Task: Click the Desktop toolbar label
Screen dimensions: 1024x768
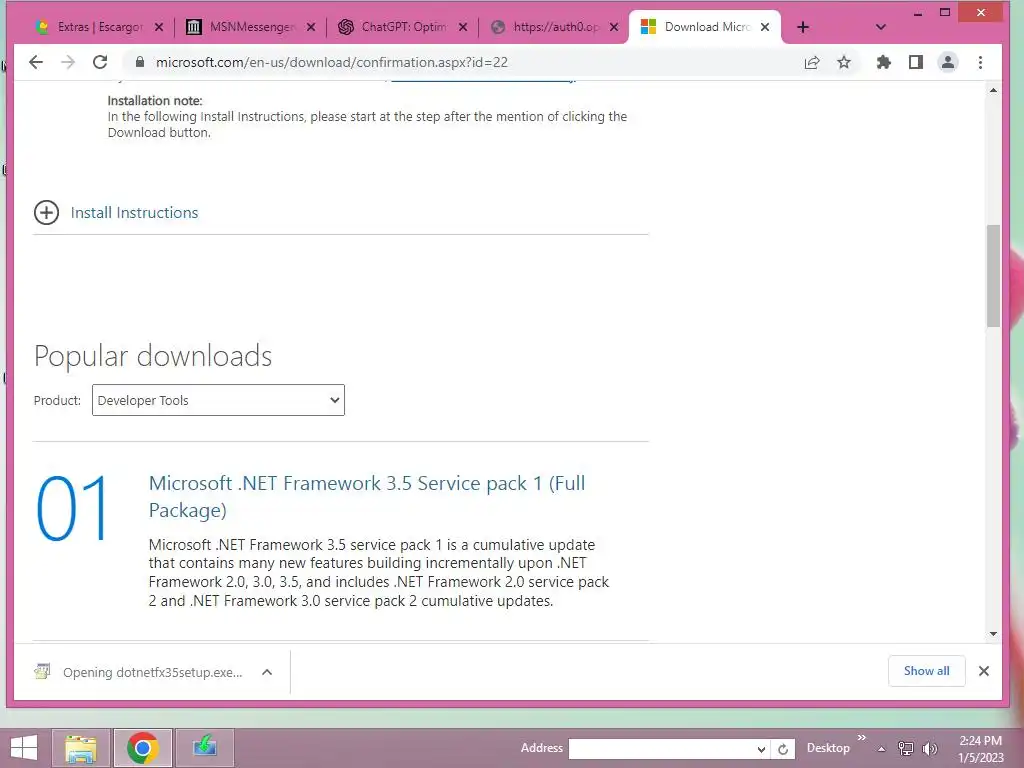Action: pyautogui.click(x=828, y=748)
